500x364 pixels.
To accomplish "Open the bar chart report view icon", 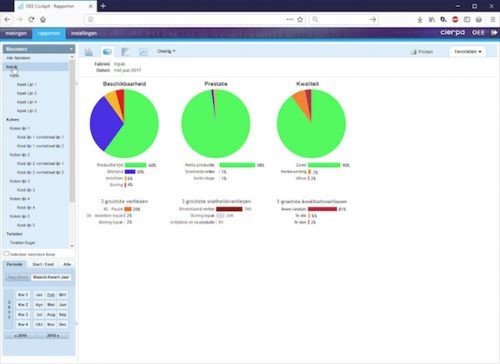I will coord(89,52).
